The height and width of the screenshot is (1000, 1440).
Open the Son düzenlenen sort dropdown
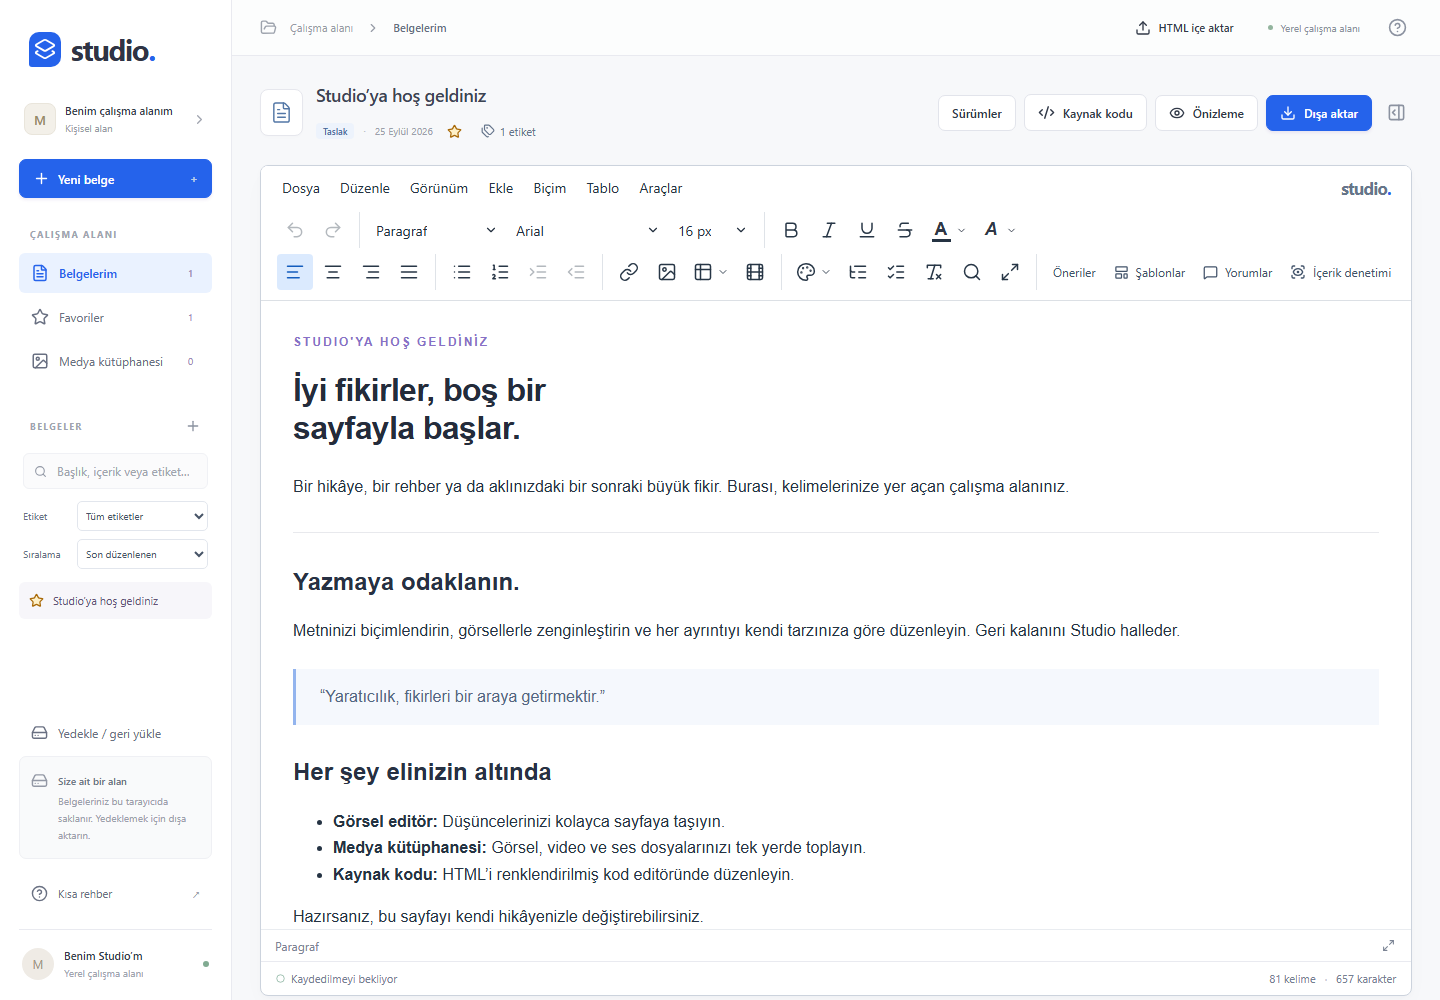click(142, 555)
